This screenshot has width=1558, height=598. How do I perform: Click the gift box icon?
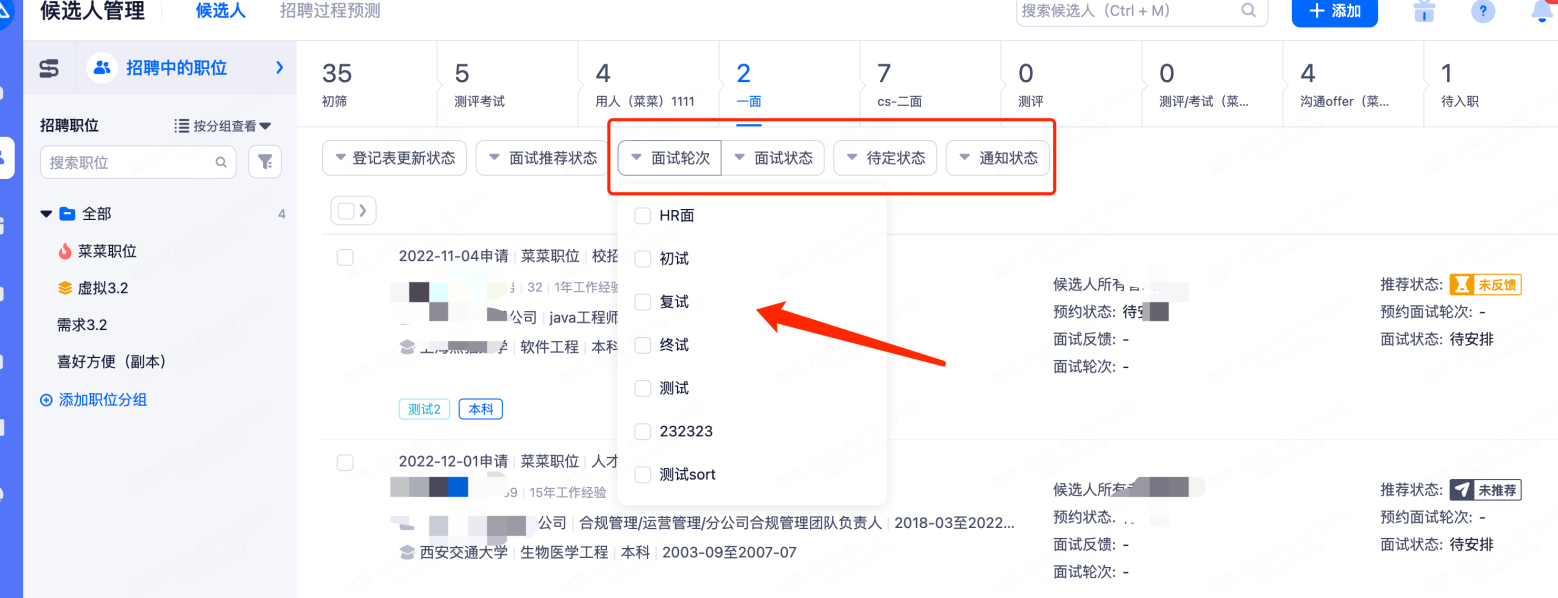click(1424, 11)
